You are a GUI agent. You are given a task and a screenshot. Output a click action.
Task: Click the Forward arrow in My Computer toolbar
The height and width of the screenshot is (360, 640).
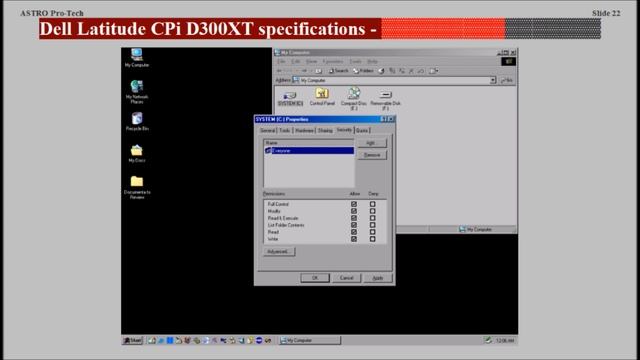tap(304, 71)
